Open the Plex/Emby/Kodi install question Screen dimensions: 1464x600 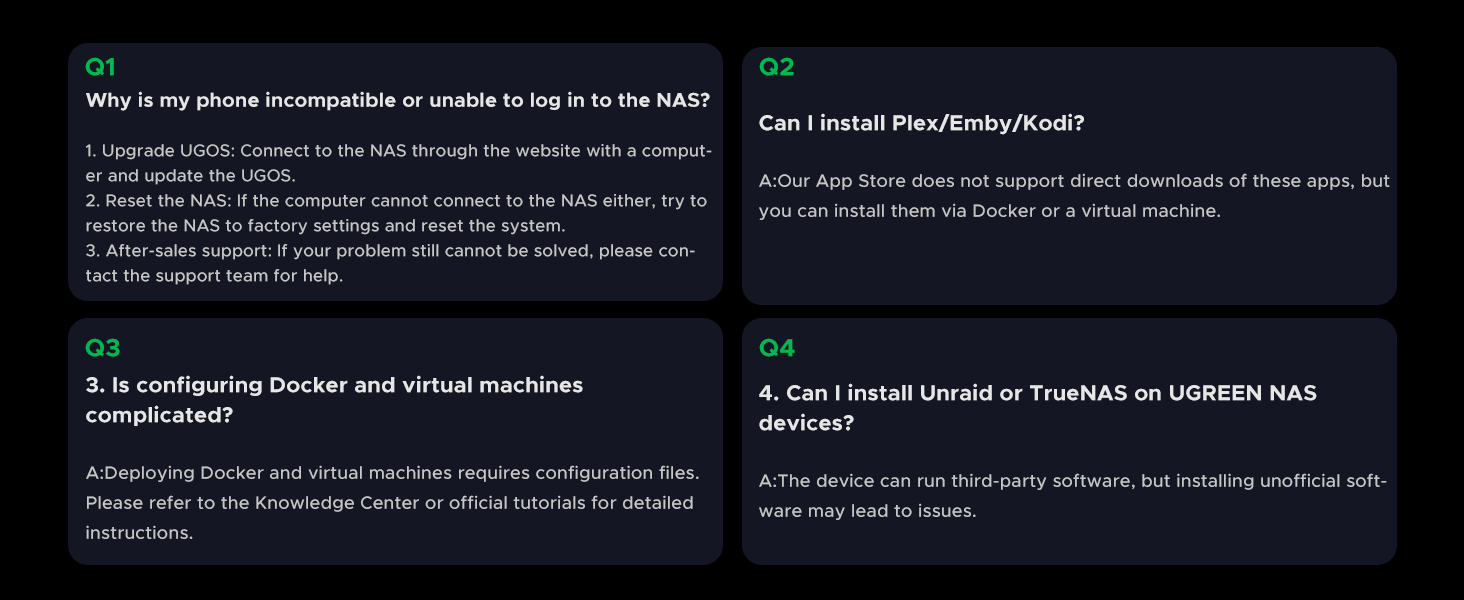[921, 123]
